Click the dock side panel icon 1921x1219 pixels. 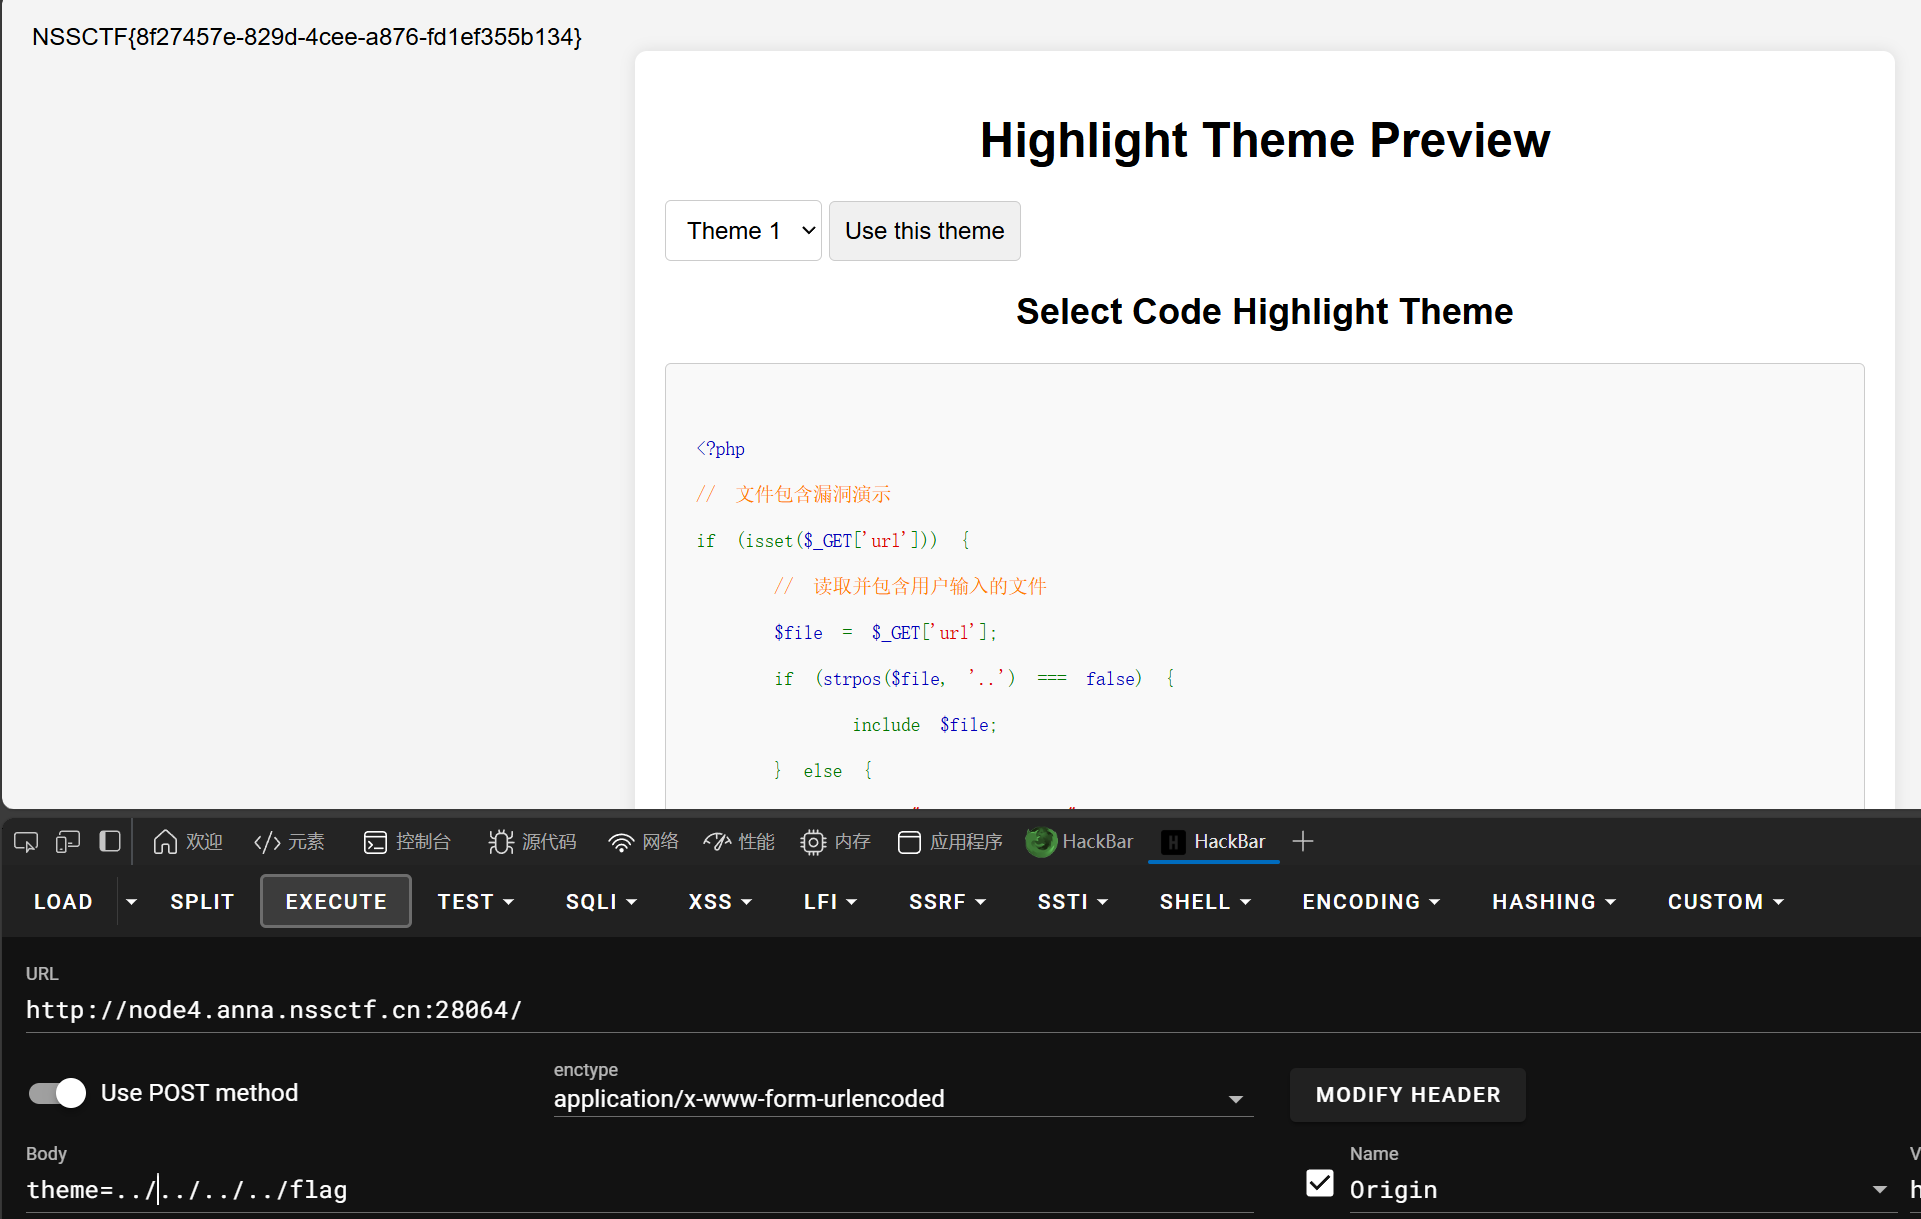pyautogui.click(x=110, y=842)
